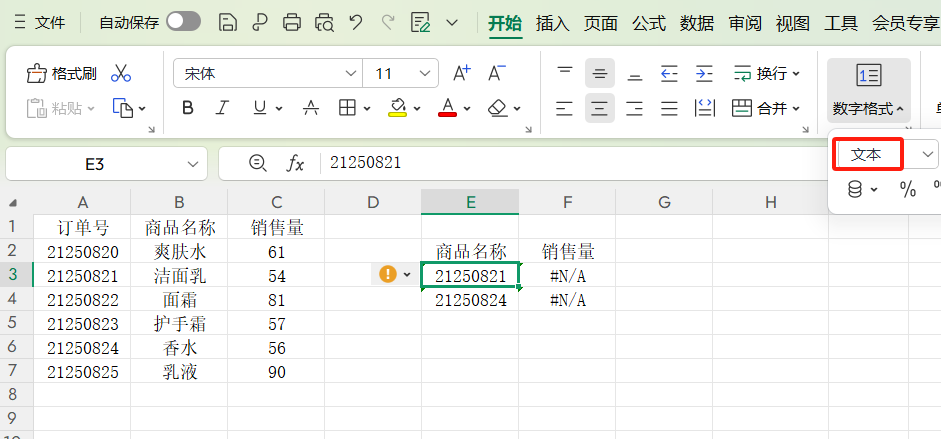Switch to the 视图 tab
The width and height of the screenshot is (941, 439).
tap(793, 23)
